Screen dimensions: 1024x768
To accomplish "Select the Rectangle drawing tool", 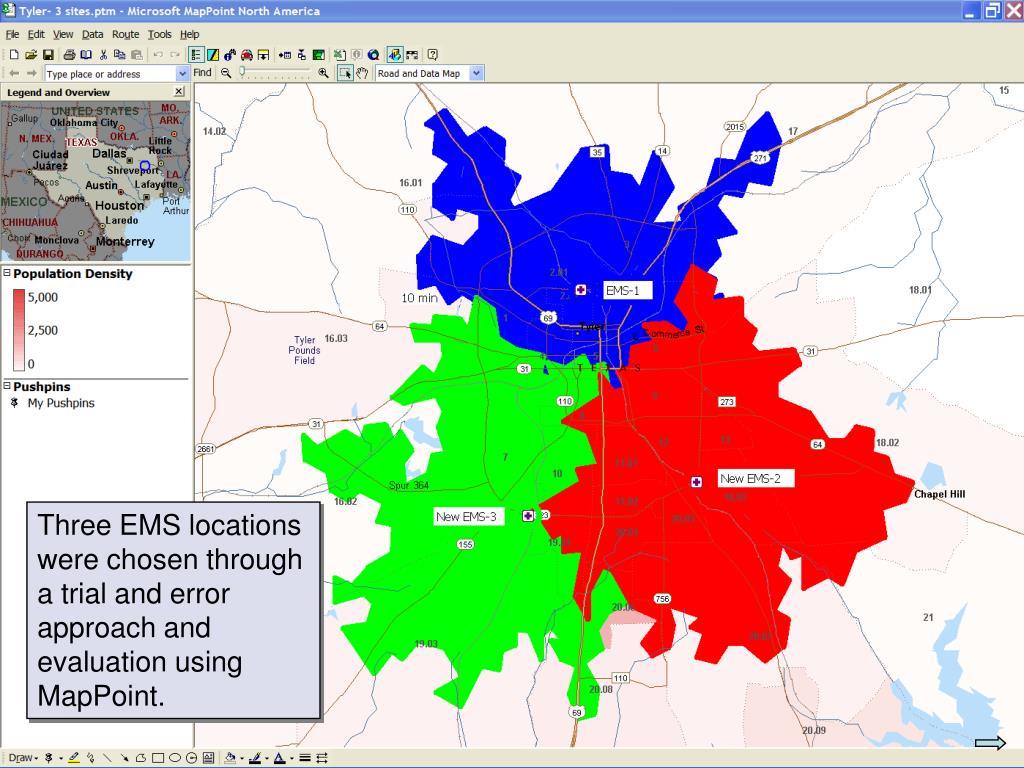I will pos(157,758).
